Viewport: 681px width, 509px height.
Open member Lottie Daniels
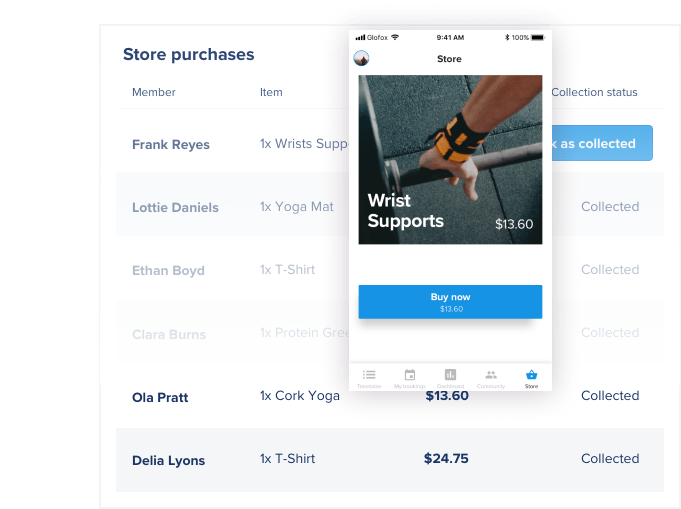tap(175, 208)
